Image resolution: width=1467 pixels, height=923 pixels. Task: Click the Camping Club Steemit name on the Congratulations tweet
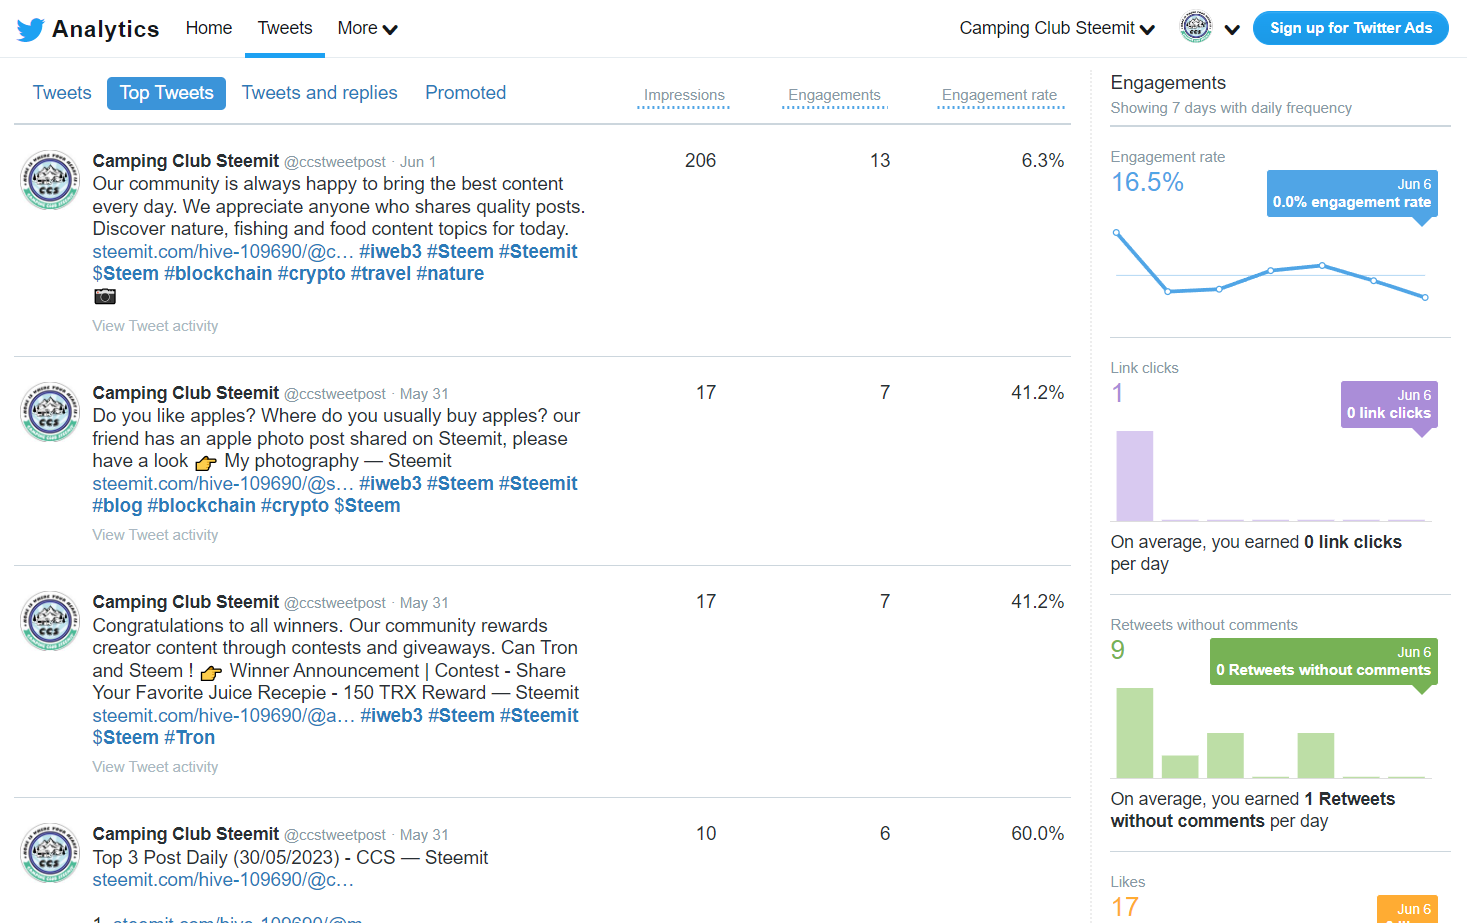tap(186, 602)
